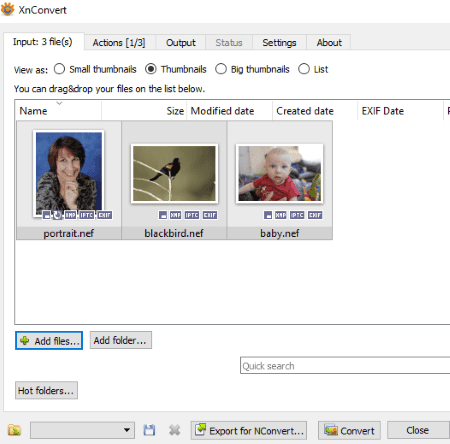The image size is (450, 444).
Task: Open the load script folder icon
Action: click(x=14, y=430)
